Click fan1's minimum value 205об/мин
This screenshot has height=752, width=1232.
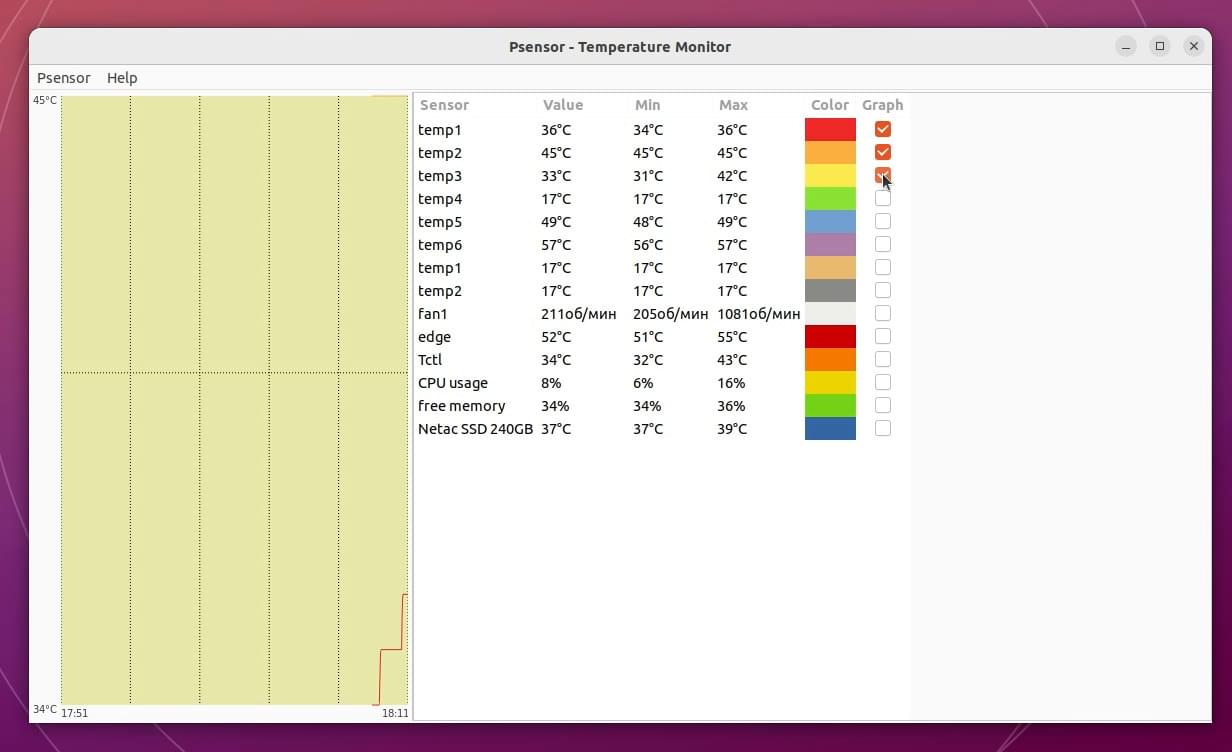click(670, 314)
